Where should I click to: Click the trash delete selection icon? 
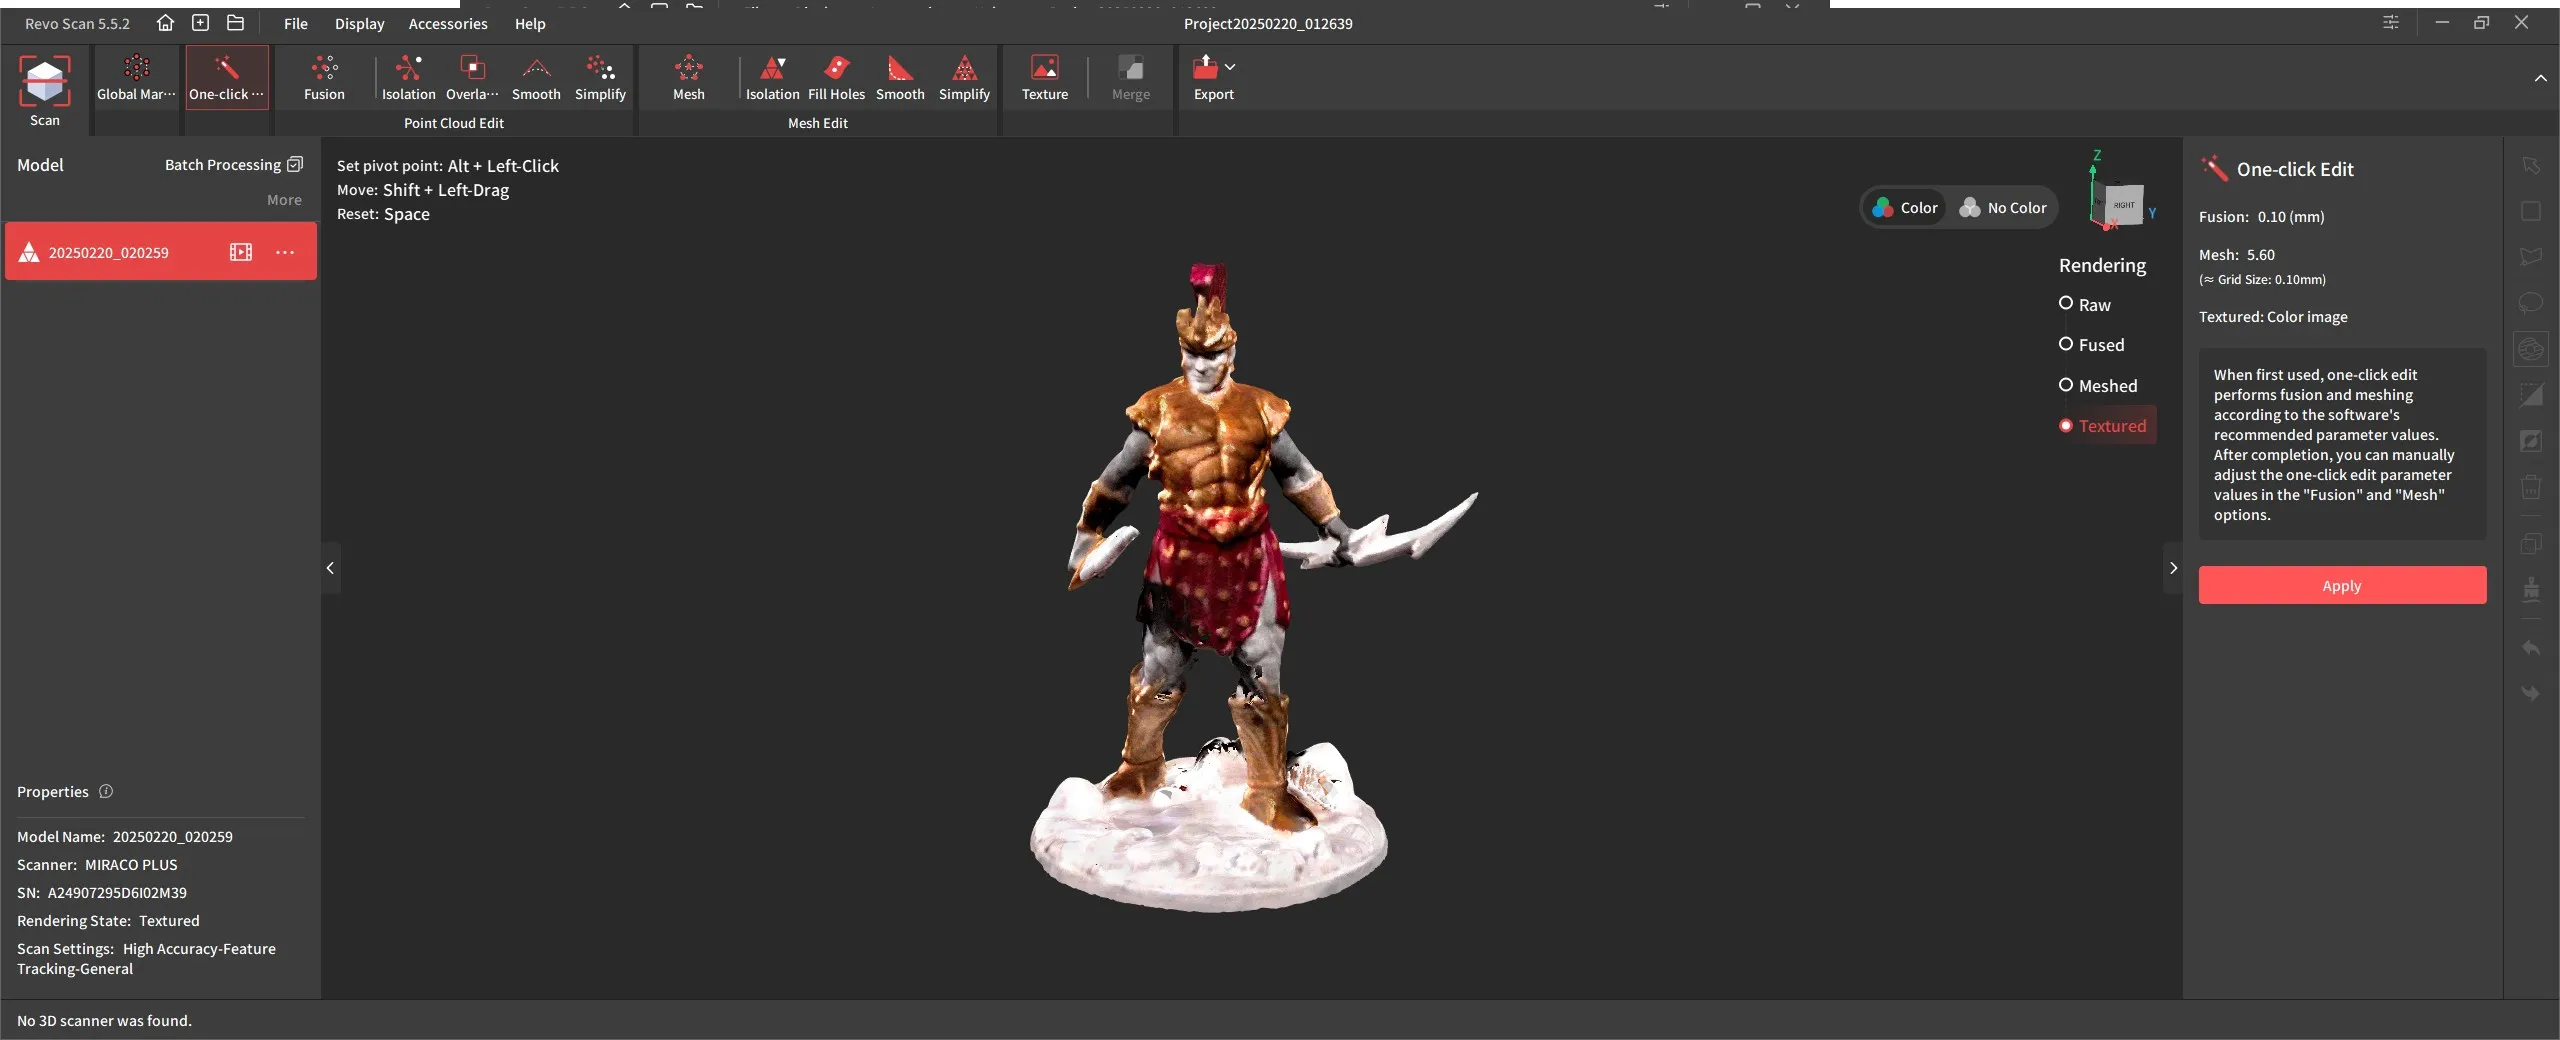pyautogui.click(x=2531, y=487)
